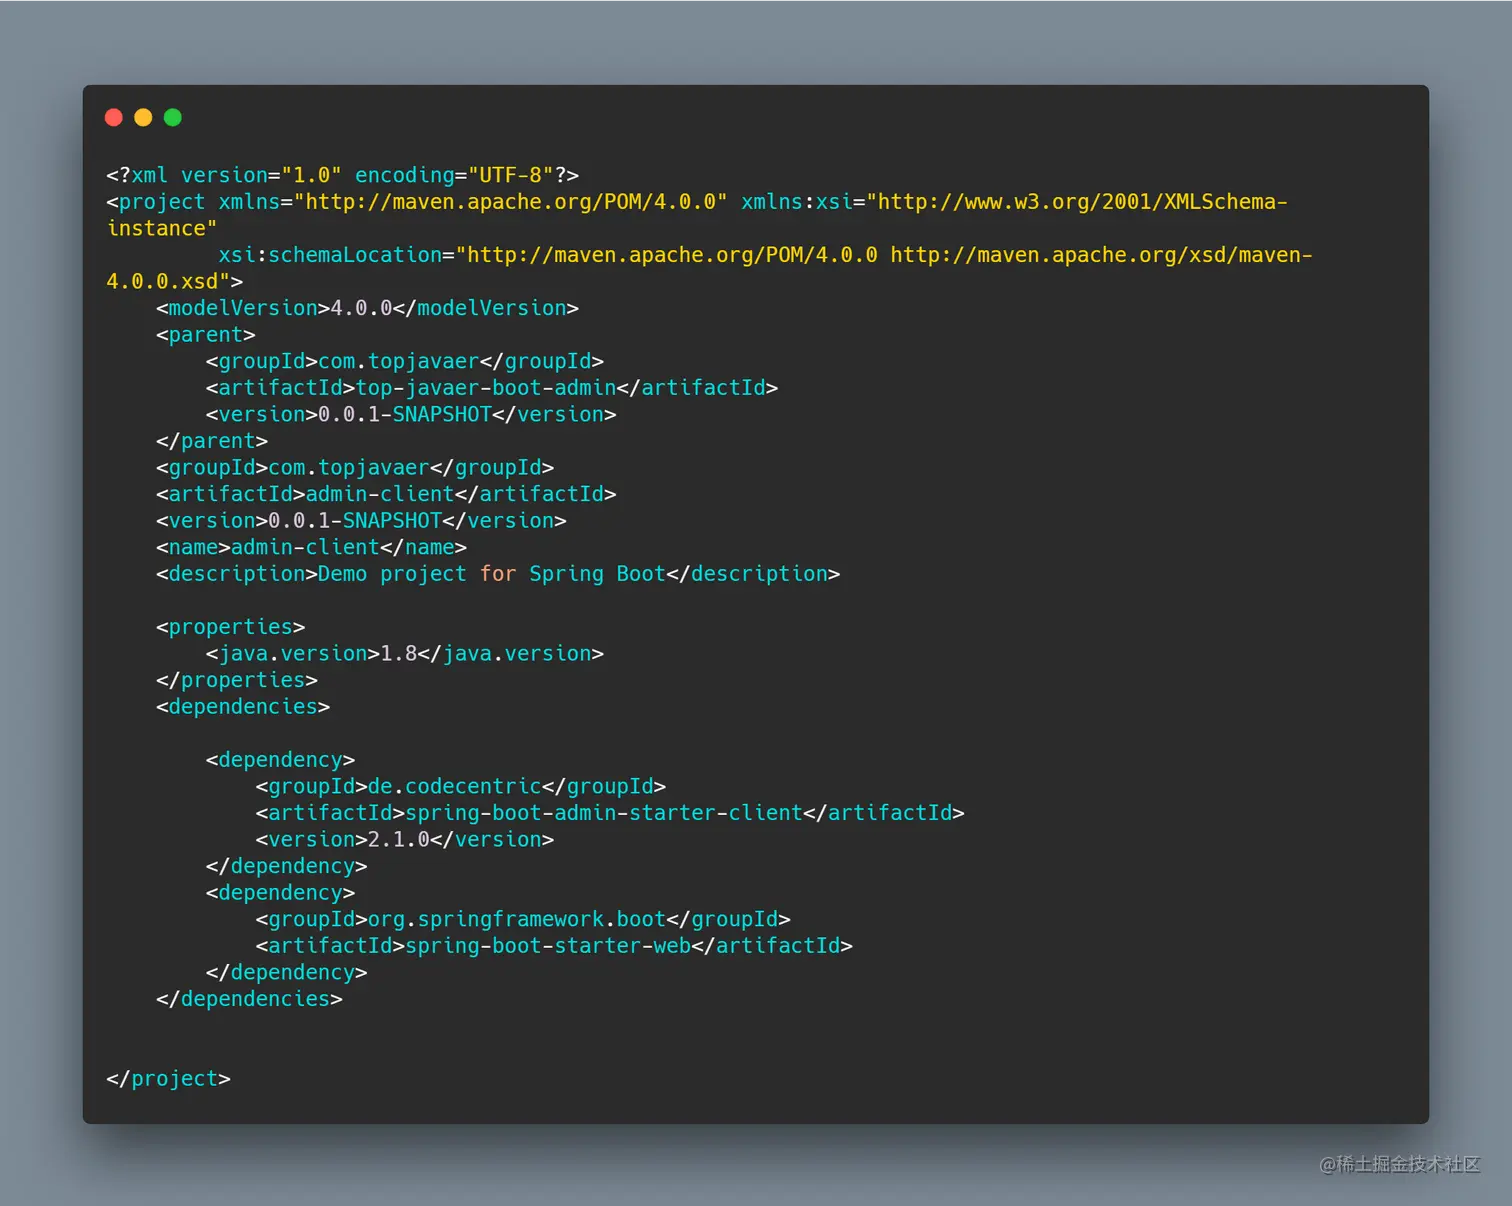The width and height of the screenshot is (1512, 1206).
Task: Click the yellow minimize dot
Action: click(143, 118)
